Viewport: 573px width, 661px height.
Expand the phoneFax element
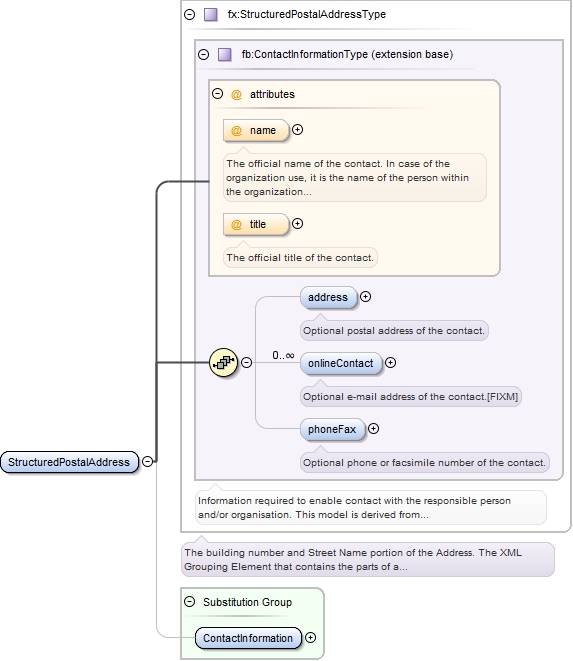pyautogui.click(x=374, y=429)
